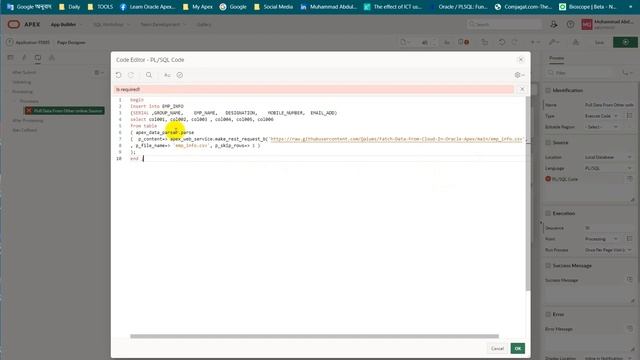
Task: Click OK in the Code Editor
Action: [x=518, y=348]
